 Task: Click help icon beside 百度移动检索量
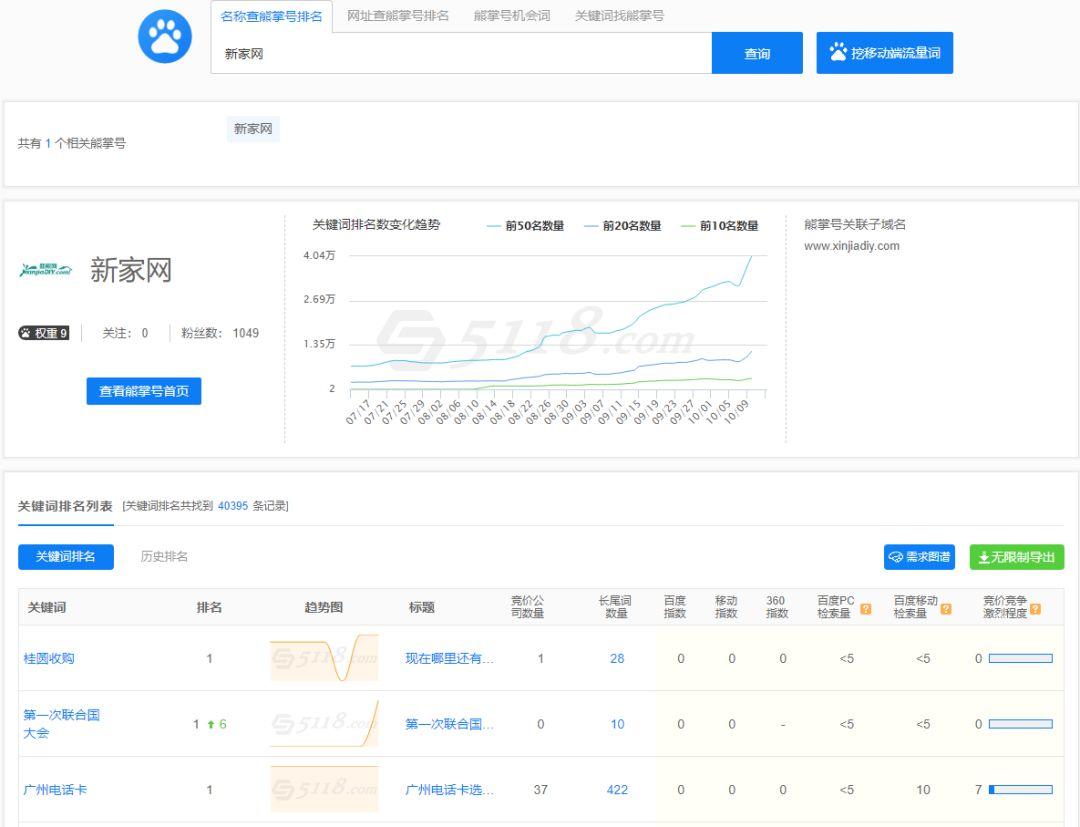tap(946, 609)
